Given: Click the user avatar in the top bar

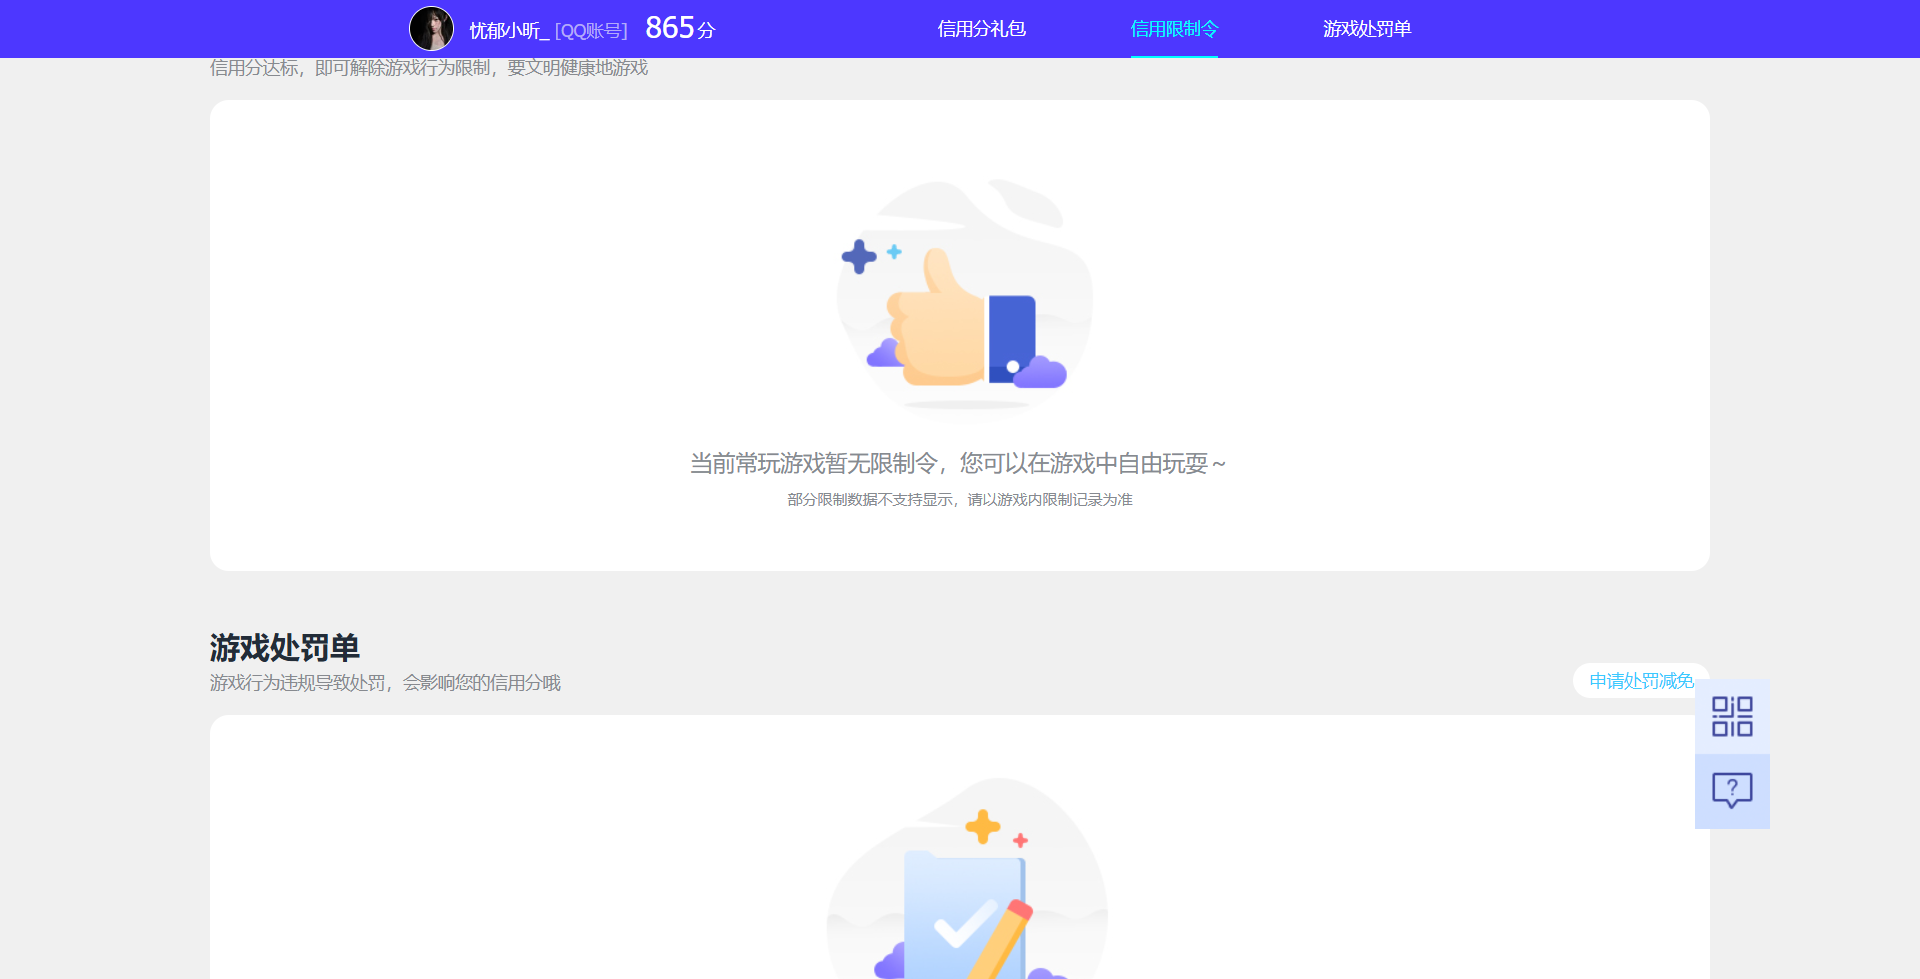Looking at the screenshot, I should pos(432,28).
